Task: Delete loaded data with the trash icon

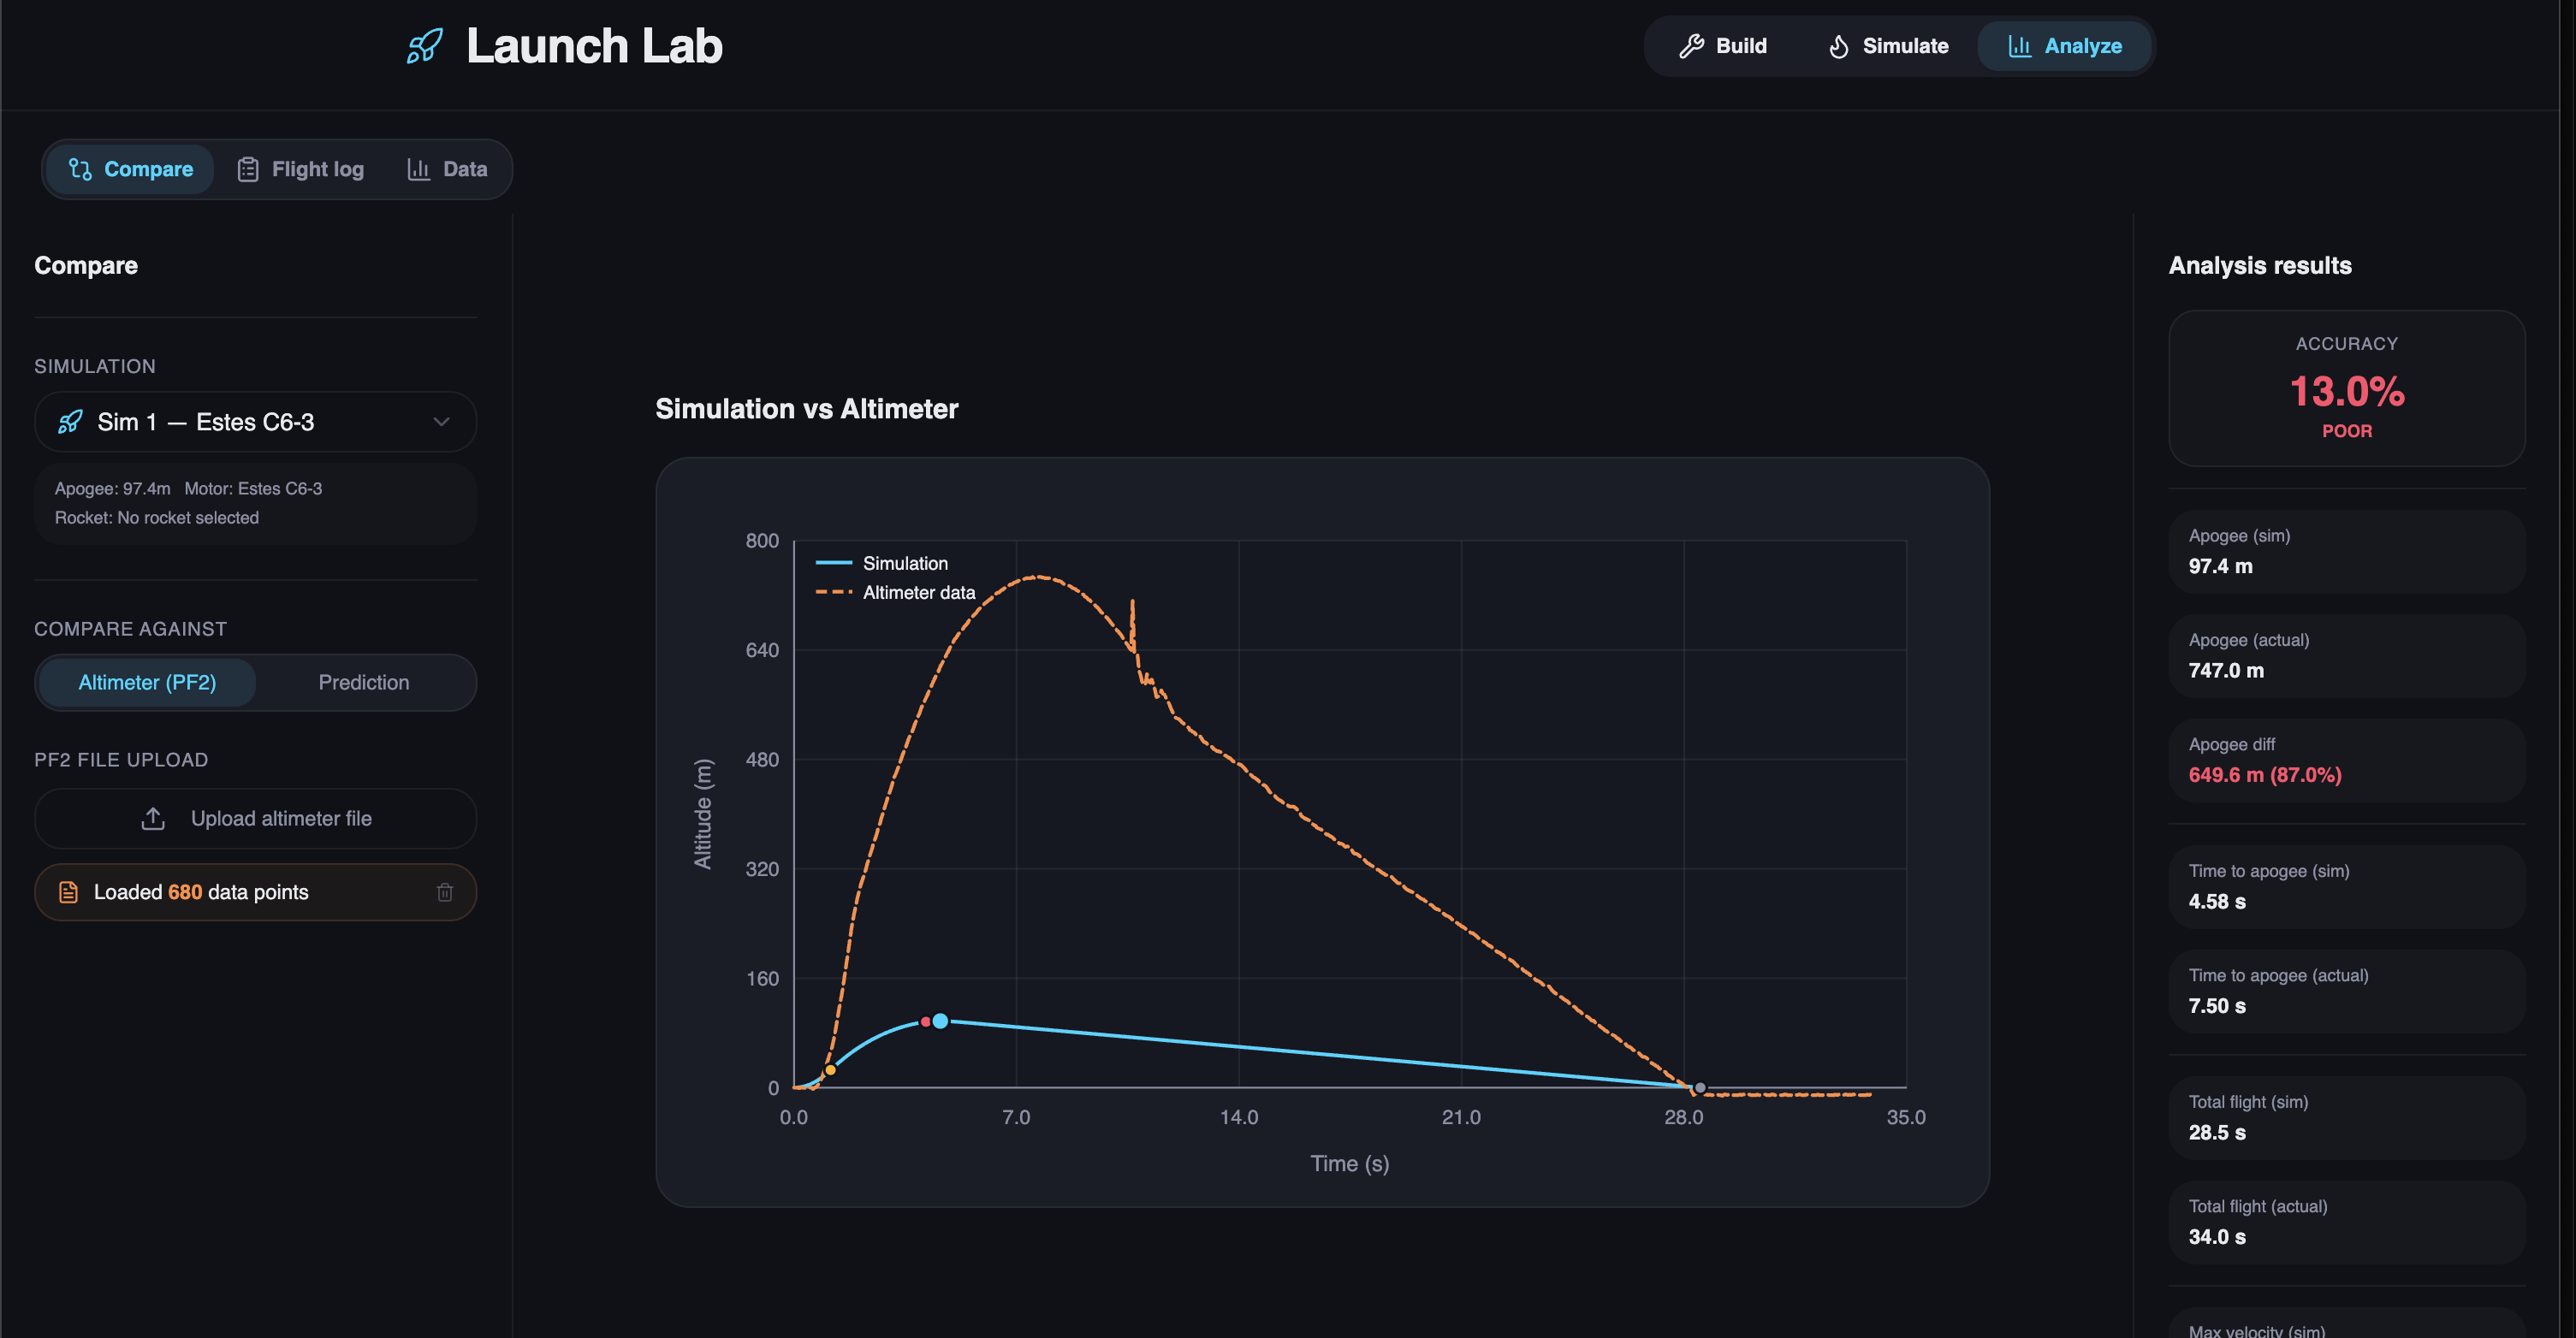Action: point(445,892)
